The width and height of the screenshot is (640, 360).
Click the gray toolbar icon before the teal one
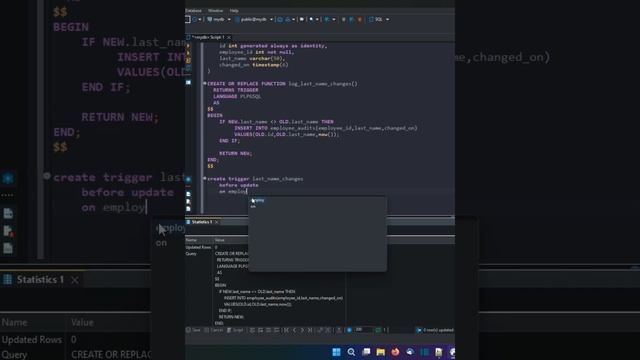(344, 19)
